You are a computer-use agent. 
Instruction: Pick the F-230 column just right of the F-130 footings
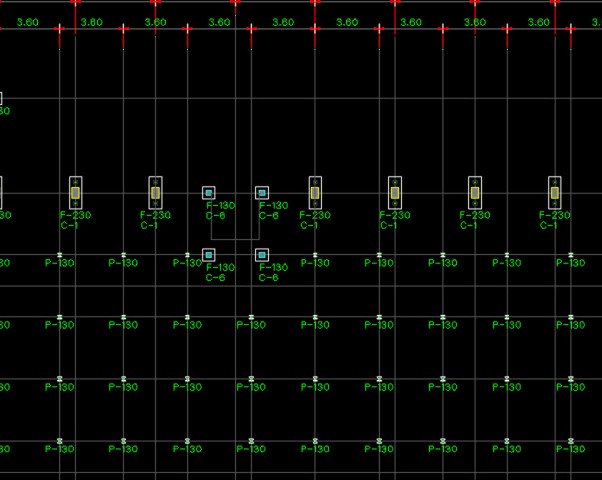[x=315, y=191]
